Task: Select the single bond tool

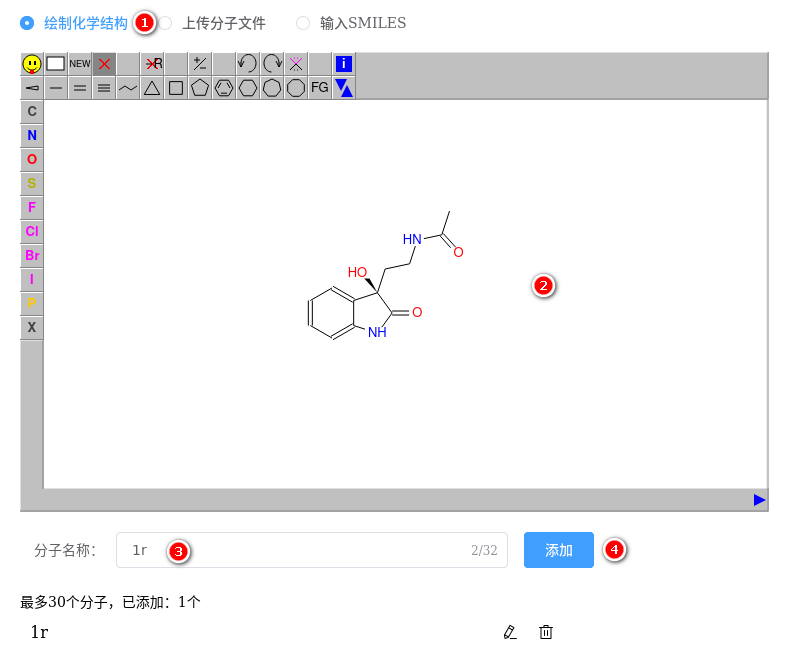Action: click(55, 88)
